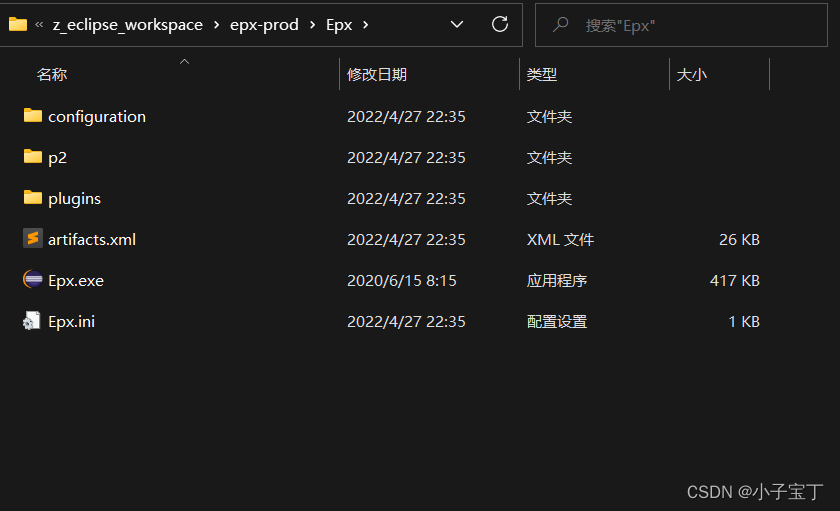This screenshot has height=511, width=840.
Task: Click 文件夹 type of plugins row
Action: 549,199
